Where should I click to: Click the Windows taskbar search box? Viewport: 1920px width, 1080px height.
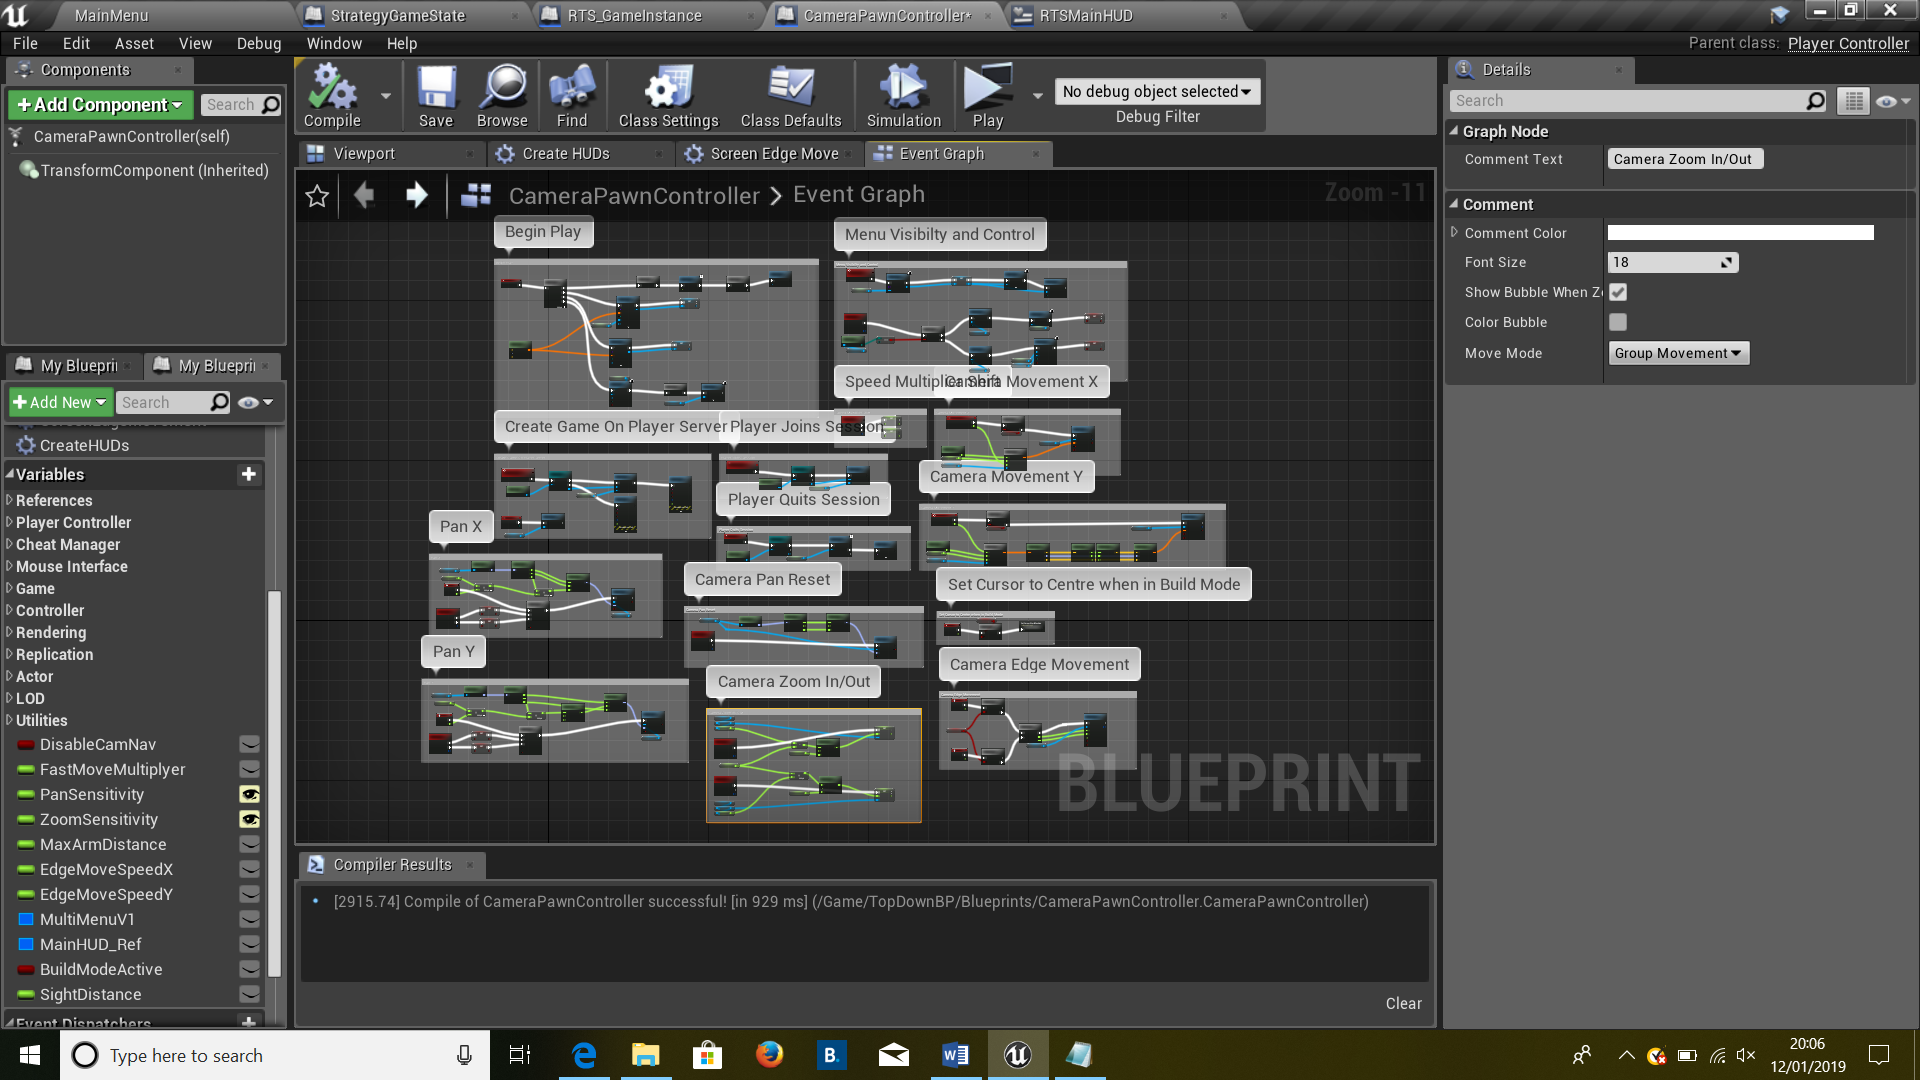coord(275,1055)
